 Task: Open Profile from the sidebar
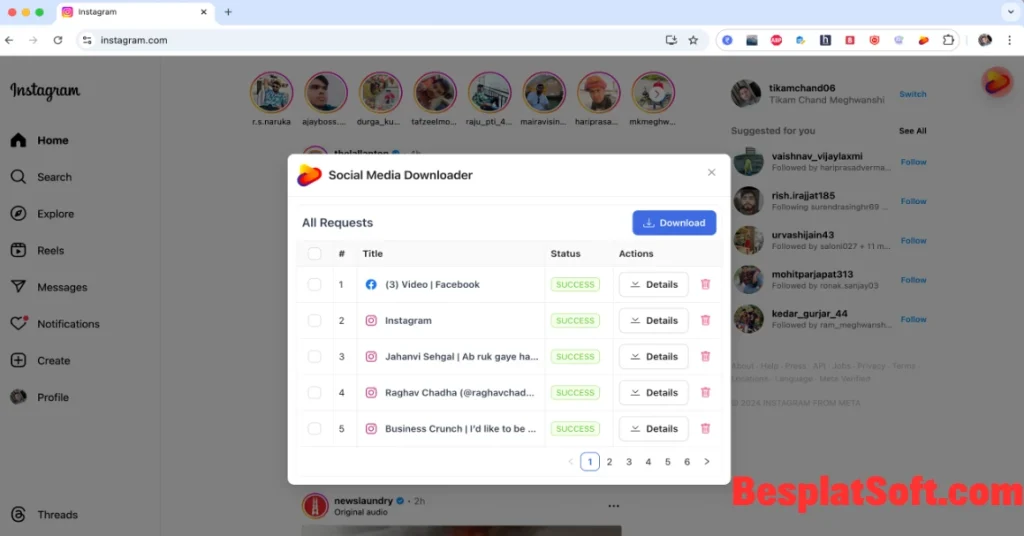click(40, 397)
